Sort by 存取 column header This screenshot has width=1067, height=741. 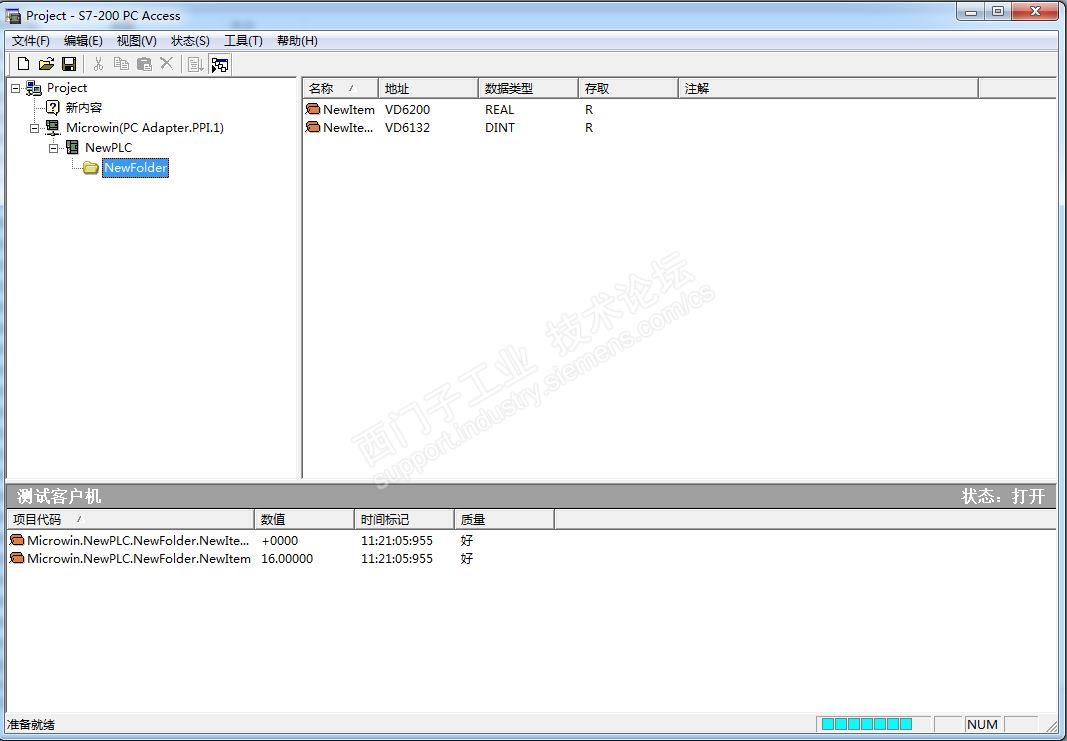[x=628, y=88]
